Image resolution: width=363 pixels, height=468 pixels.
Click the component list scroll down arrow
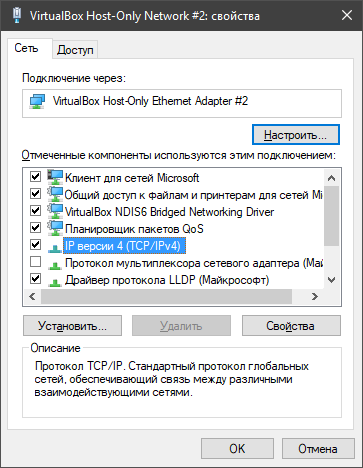331,280
